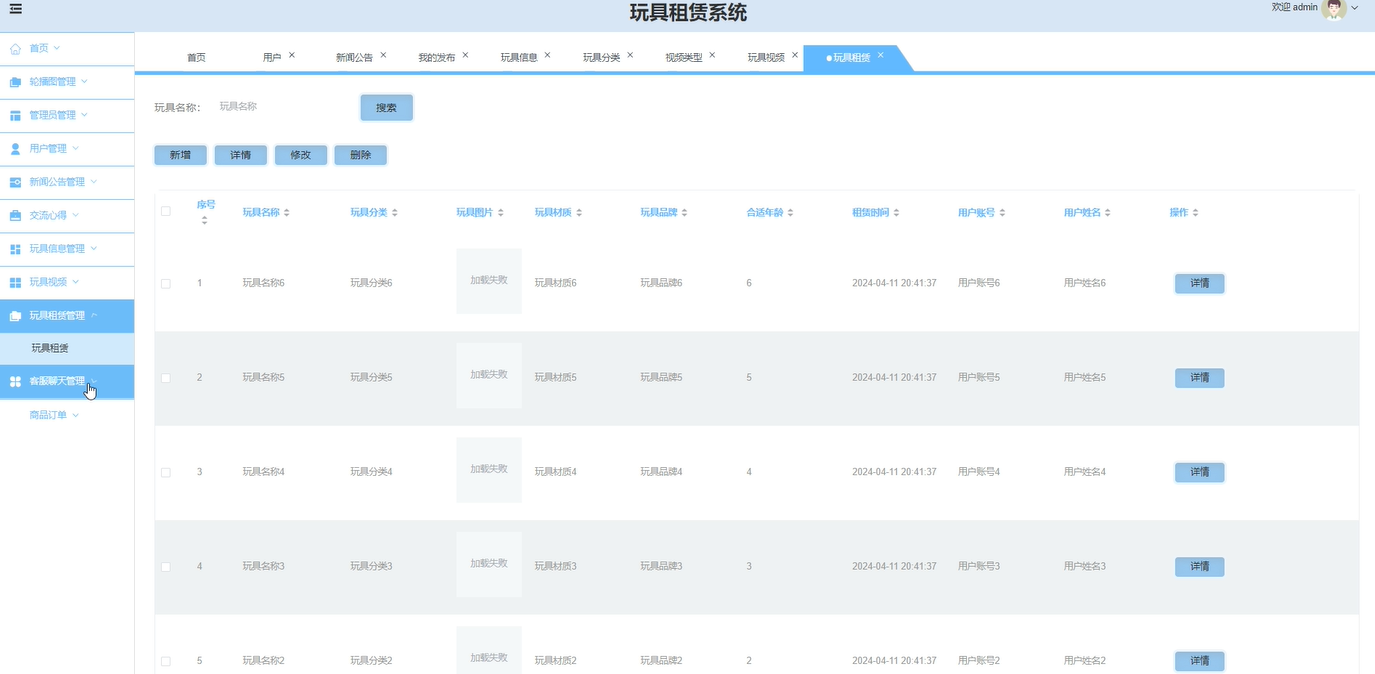Sort by 玩具品牌 column arrow
The image size is (1375, 674).
(685, 213)
